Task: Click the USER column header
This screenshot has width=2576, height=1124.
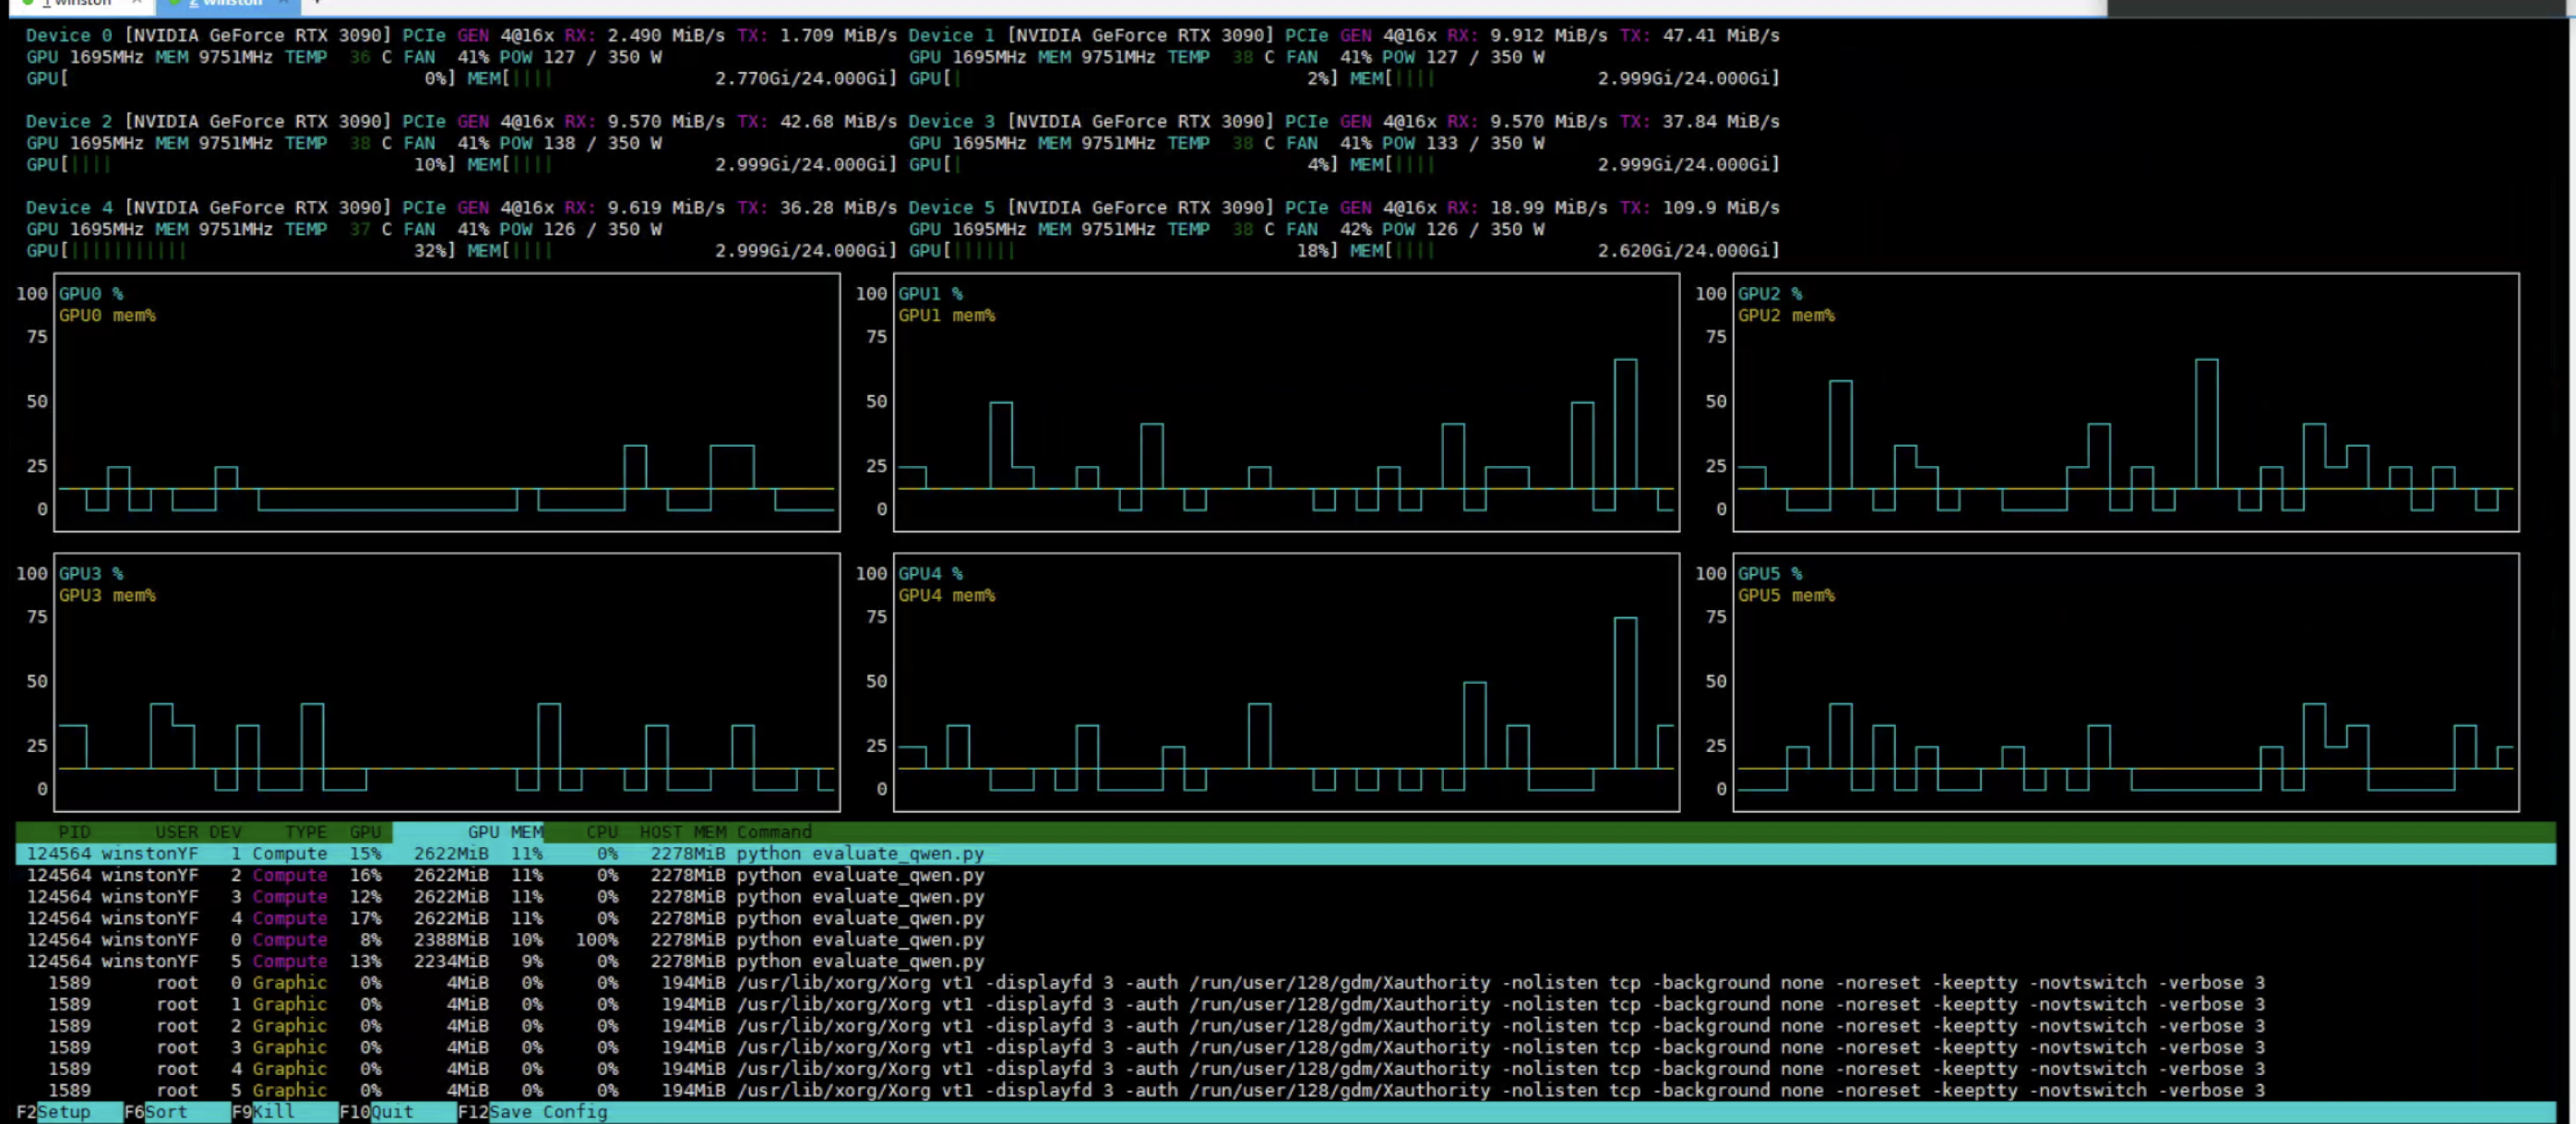Action: (x=176, y=832)
